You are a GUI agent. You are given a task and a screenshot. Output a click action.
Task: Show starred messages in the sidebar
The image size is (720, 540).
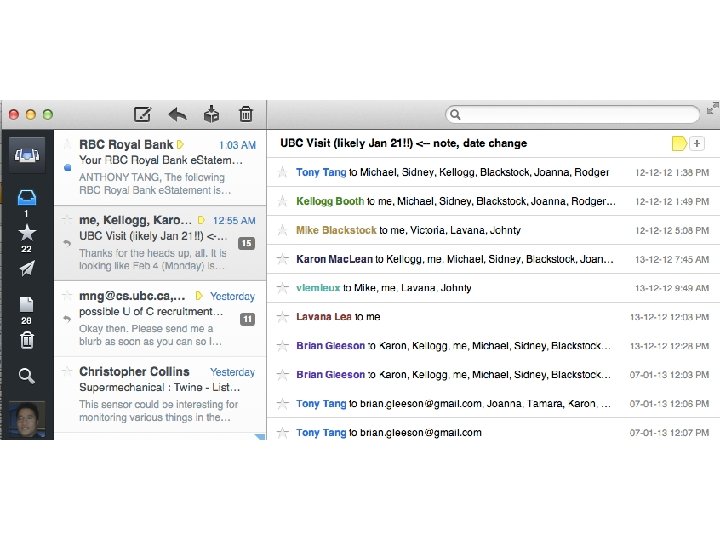27,233
